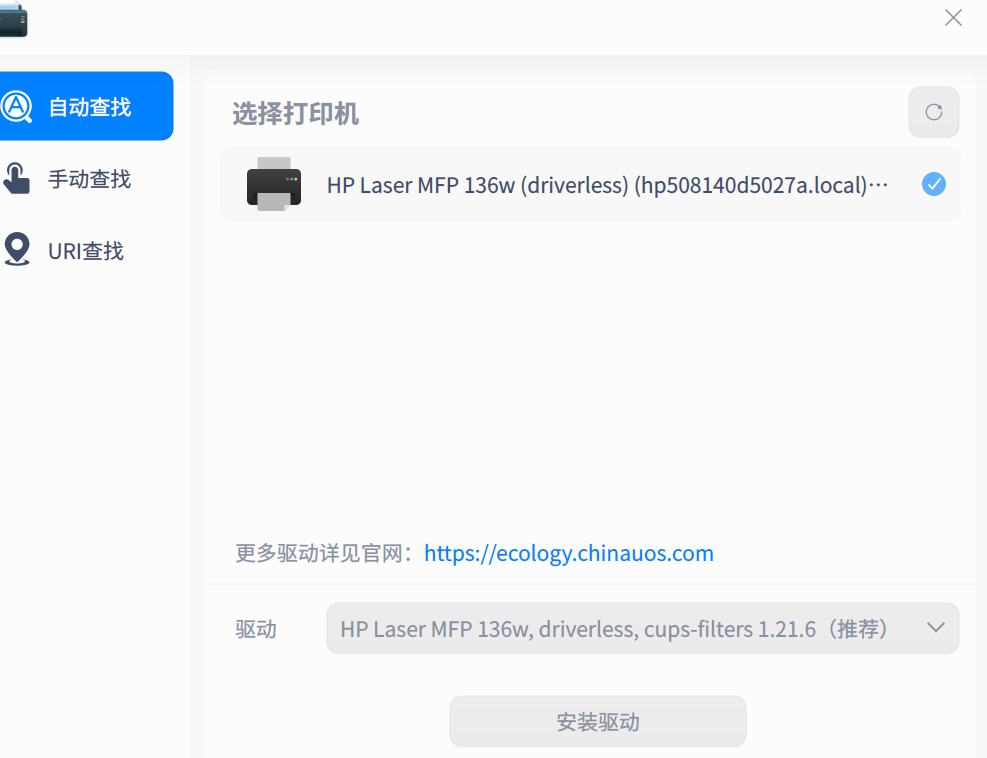
Task: Select HP Laser MFP 136w printer entry
Action: click(590, 184)
